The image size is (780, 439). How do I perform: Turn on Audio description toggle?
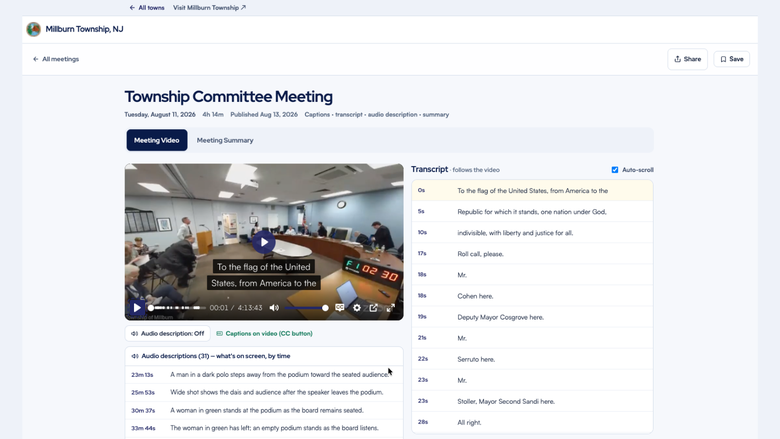pyautogui.click(x=168, y=334)
